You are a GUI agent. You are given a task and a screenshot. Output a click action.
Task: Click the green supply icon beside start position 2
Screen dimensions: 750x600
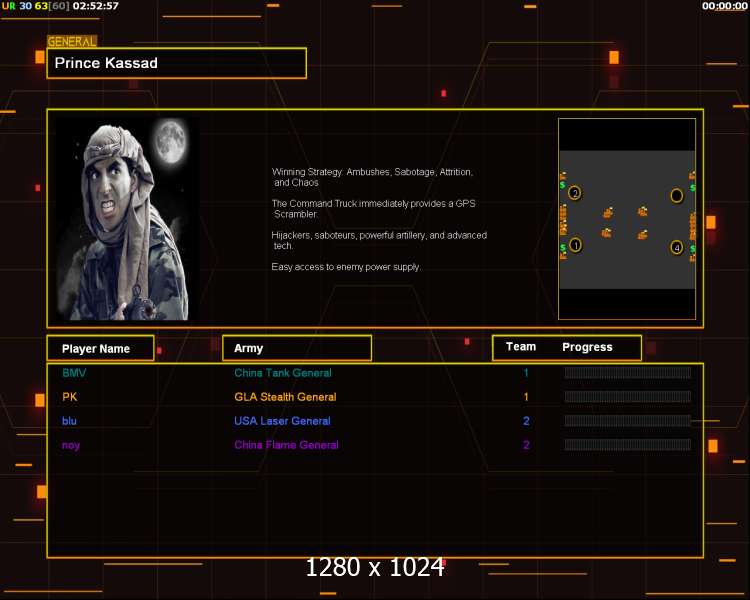(562, 184)
